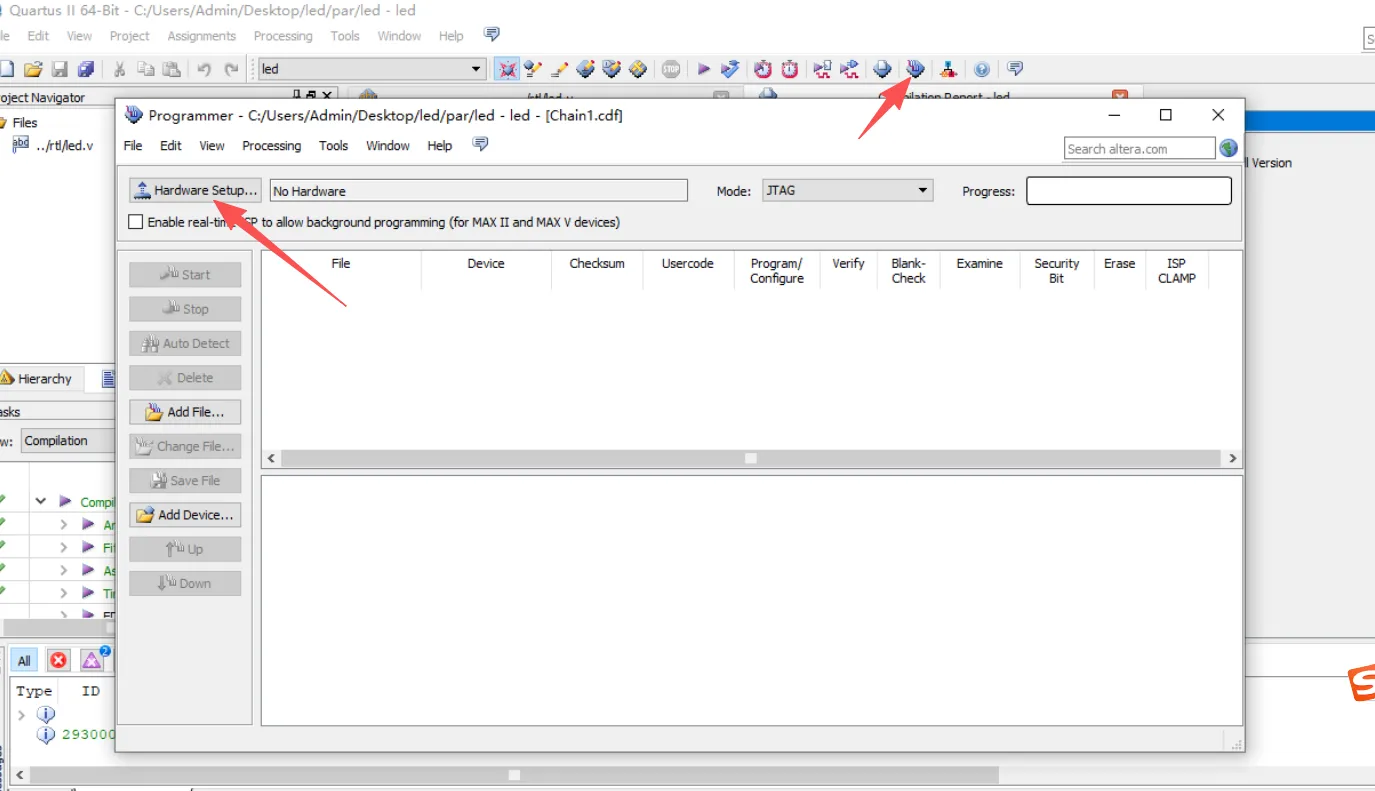Open the Programmer Edit menu
This screenshot has width=1375, height=791.
[171, 146]
